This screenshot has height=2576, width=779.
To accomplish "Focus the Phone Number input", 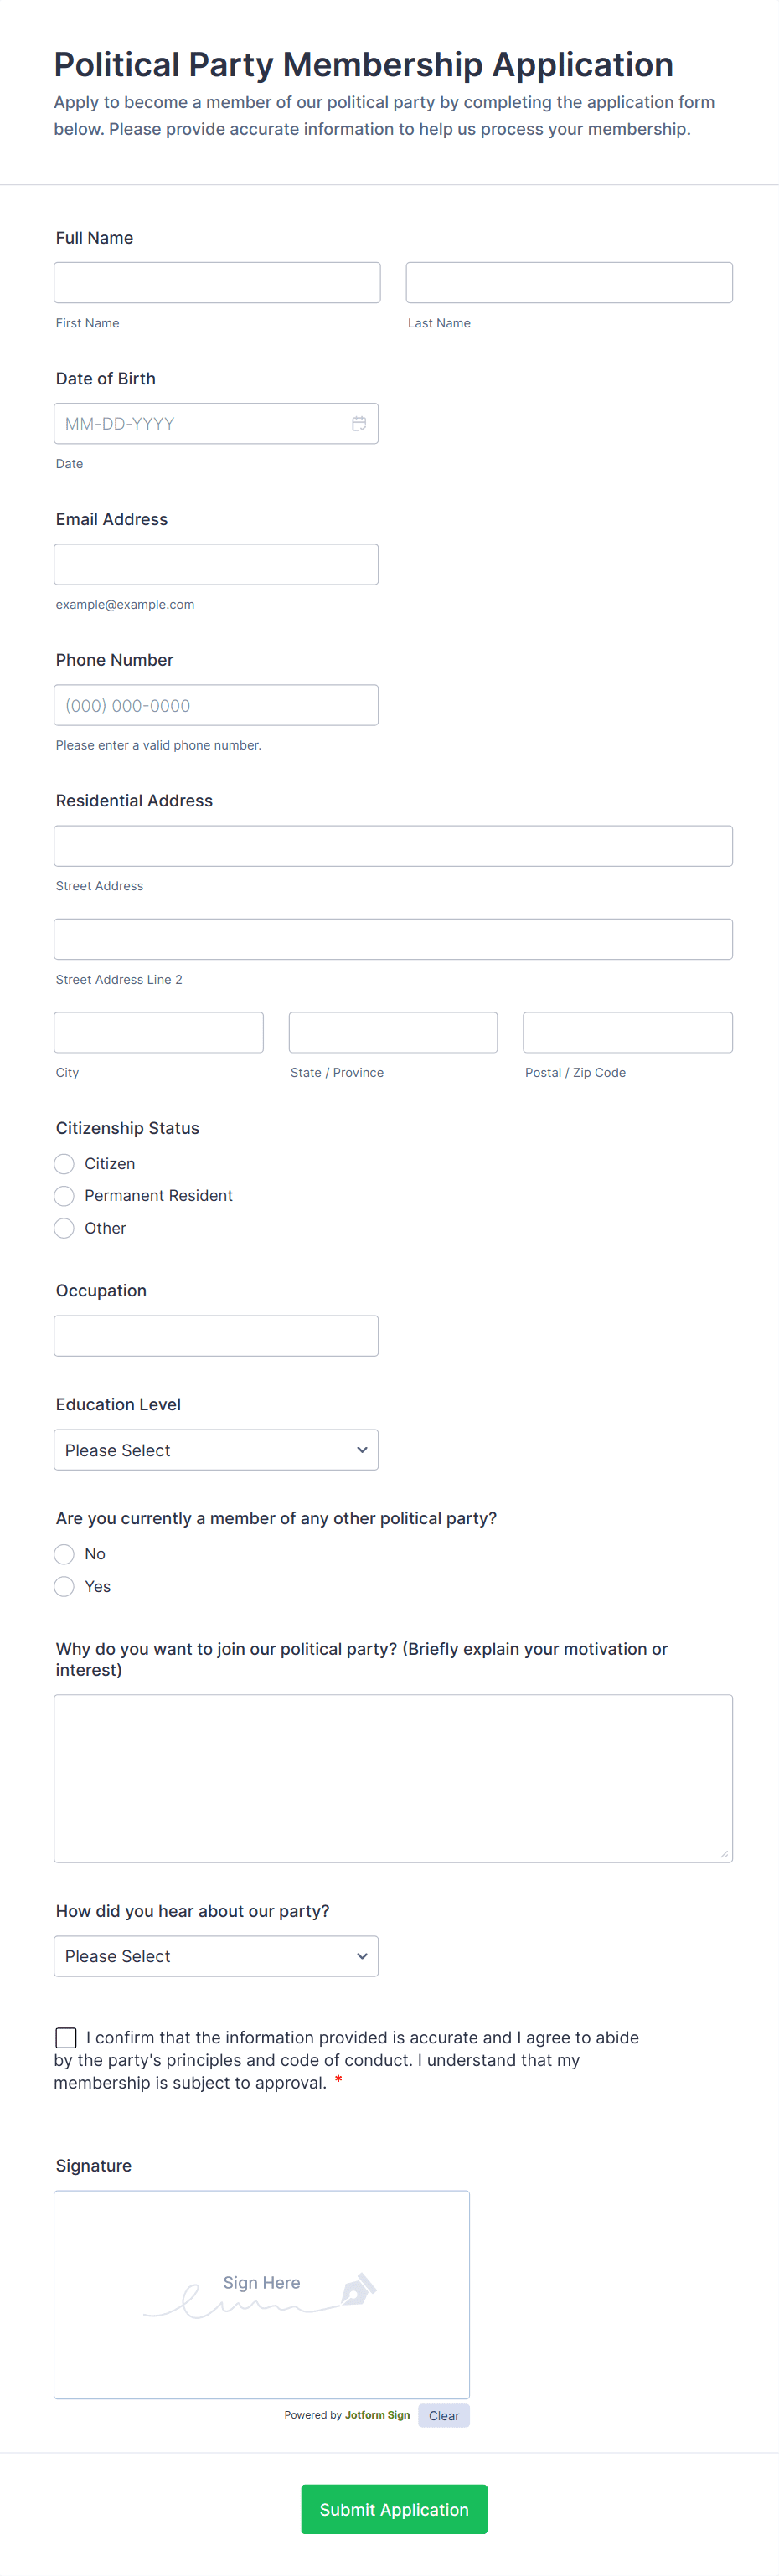I will click(216, 705).
